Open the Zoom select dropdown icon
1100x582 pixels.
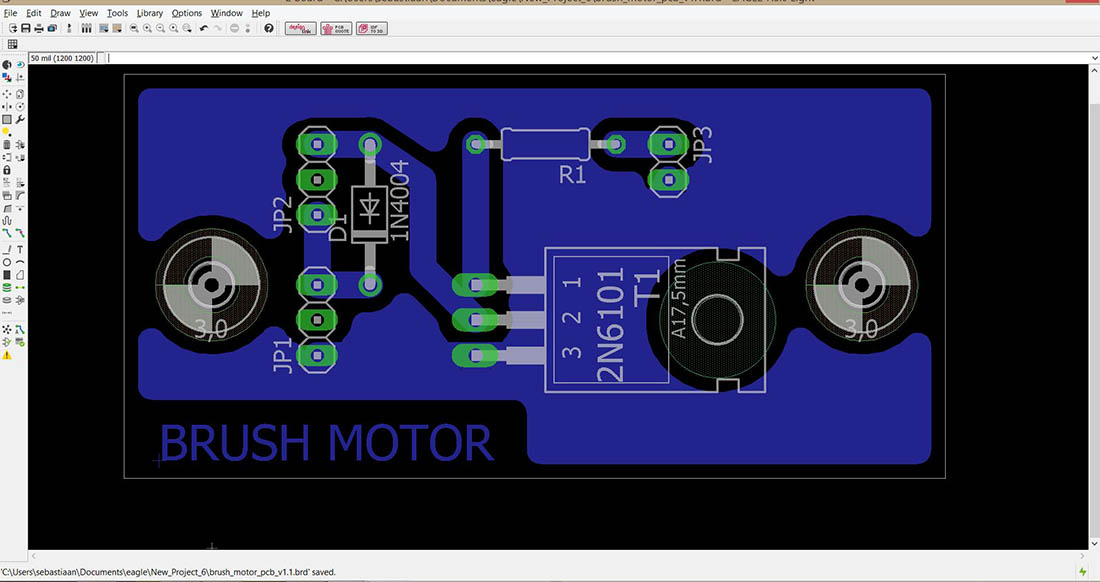pyautogui.click(x=187, y=28)
